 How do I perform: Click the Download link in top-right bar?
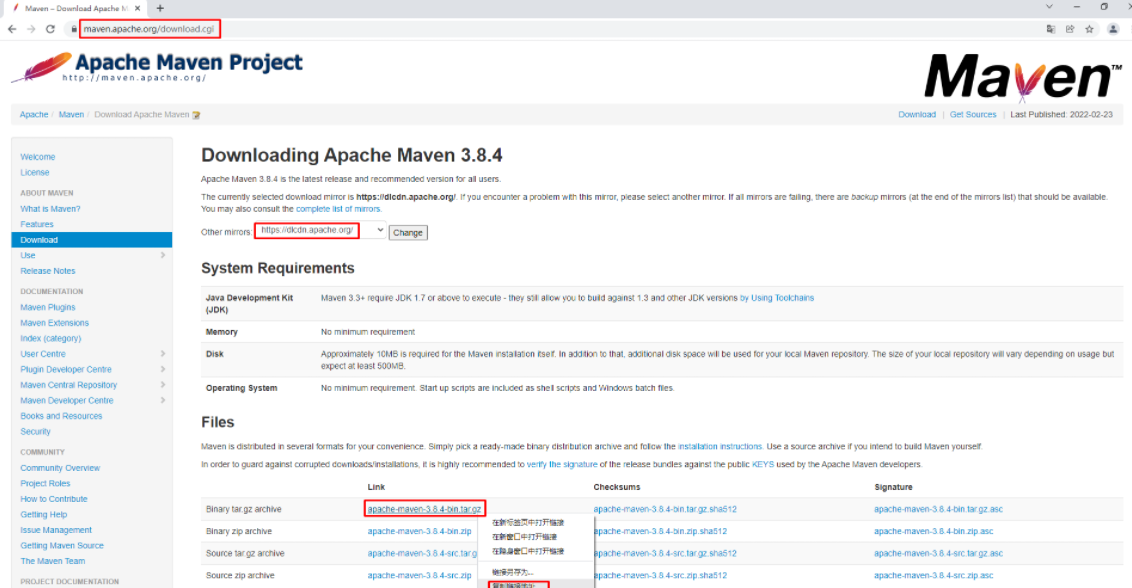click(x=917, y=115)
